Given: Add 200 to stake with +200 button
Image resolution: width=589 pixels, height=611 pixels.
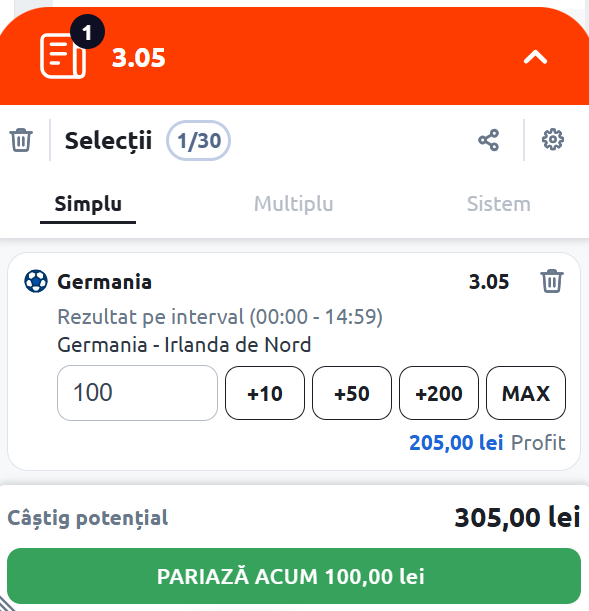Looking at the screenshot, I should tap(439, 393).
